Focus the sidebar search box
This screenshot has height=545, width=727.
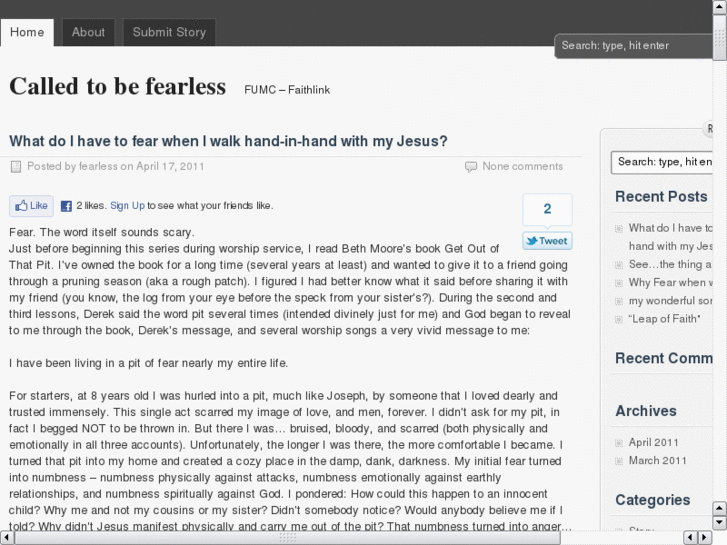(662, 162)
